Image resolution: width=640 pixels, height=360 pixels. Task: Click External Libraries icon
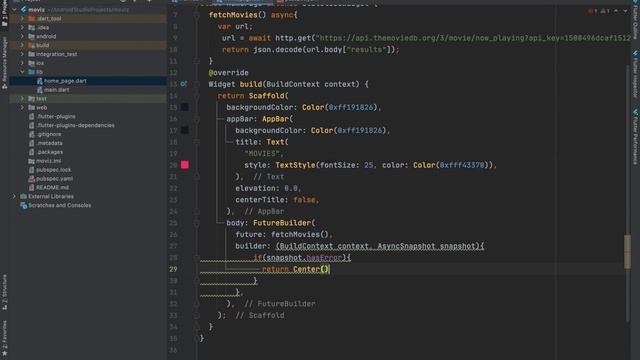[23, 196]
